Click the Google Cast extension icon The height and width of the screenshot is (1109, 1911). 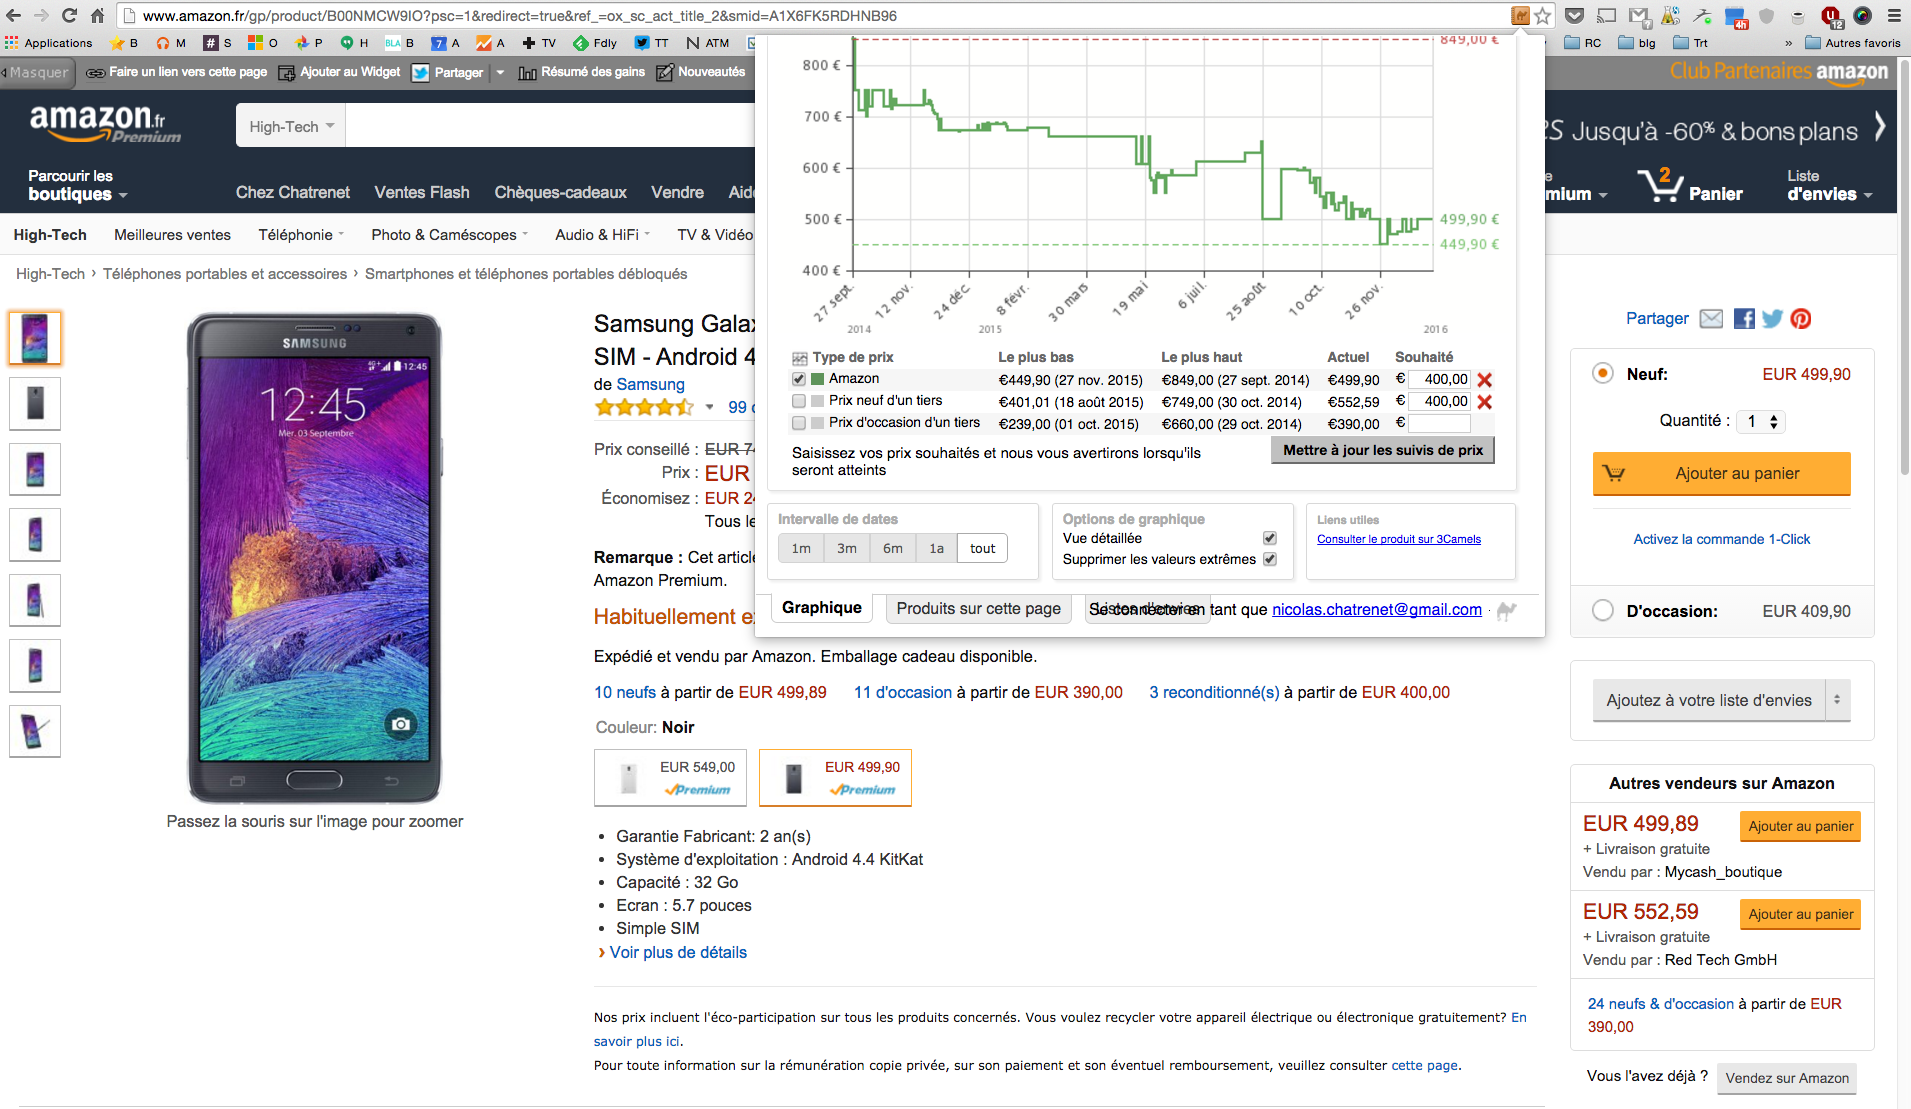(x=1606, y=15)
